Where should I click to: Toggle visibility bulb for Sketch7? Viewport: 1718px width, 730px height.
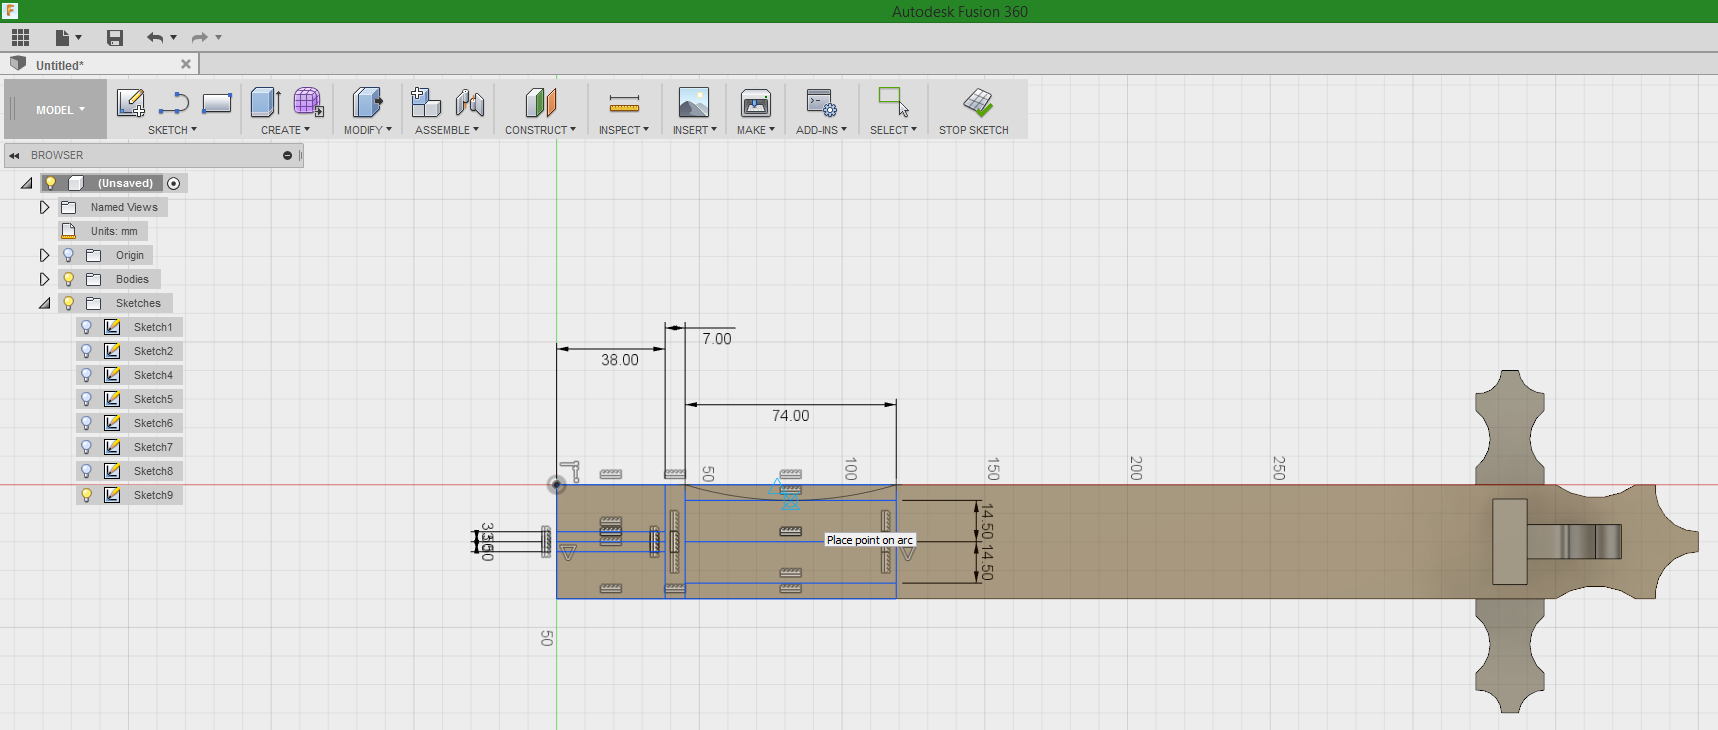86,447
